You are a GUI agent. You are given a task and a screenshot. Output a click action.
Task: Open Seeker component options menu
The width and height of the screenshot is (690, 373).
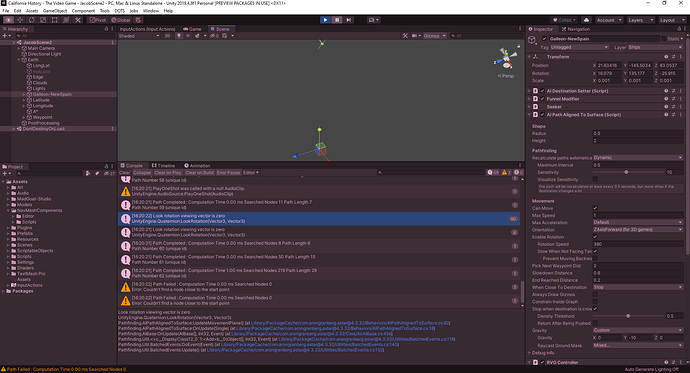click(x=681, y=106)
